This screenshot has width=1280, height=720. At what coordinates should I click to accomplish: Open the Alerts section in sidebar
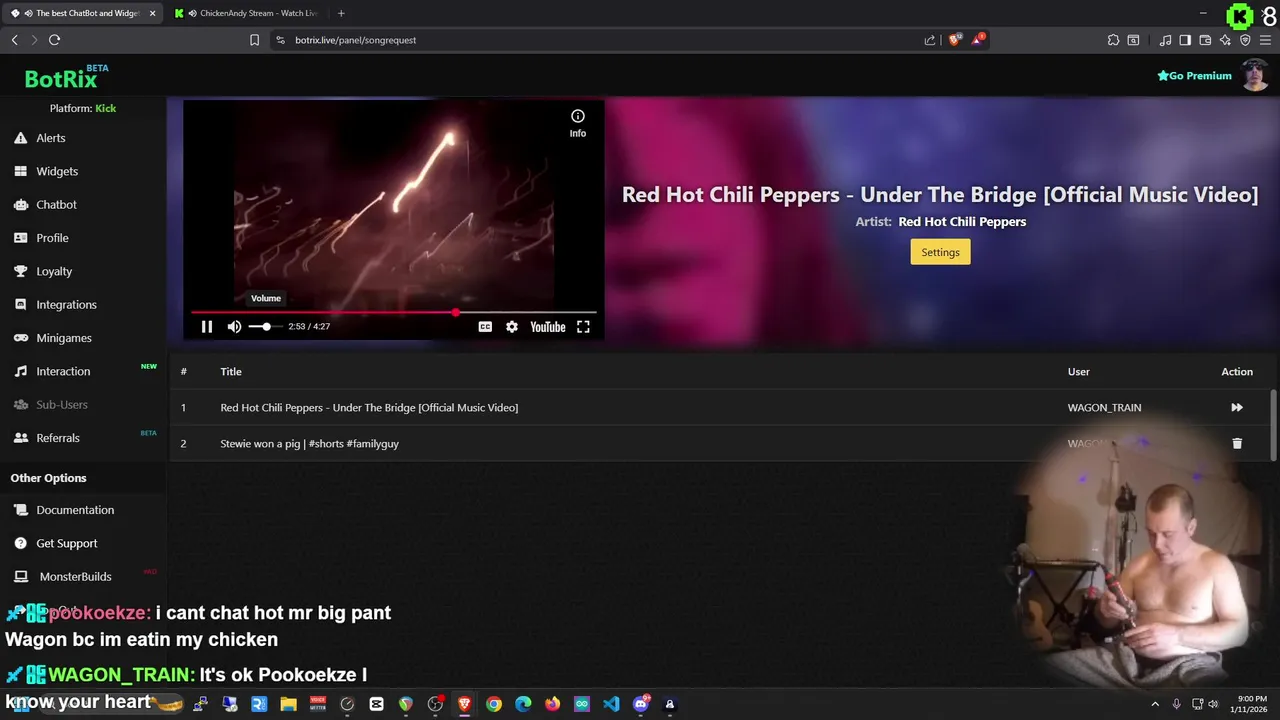pos(51,138)
